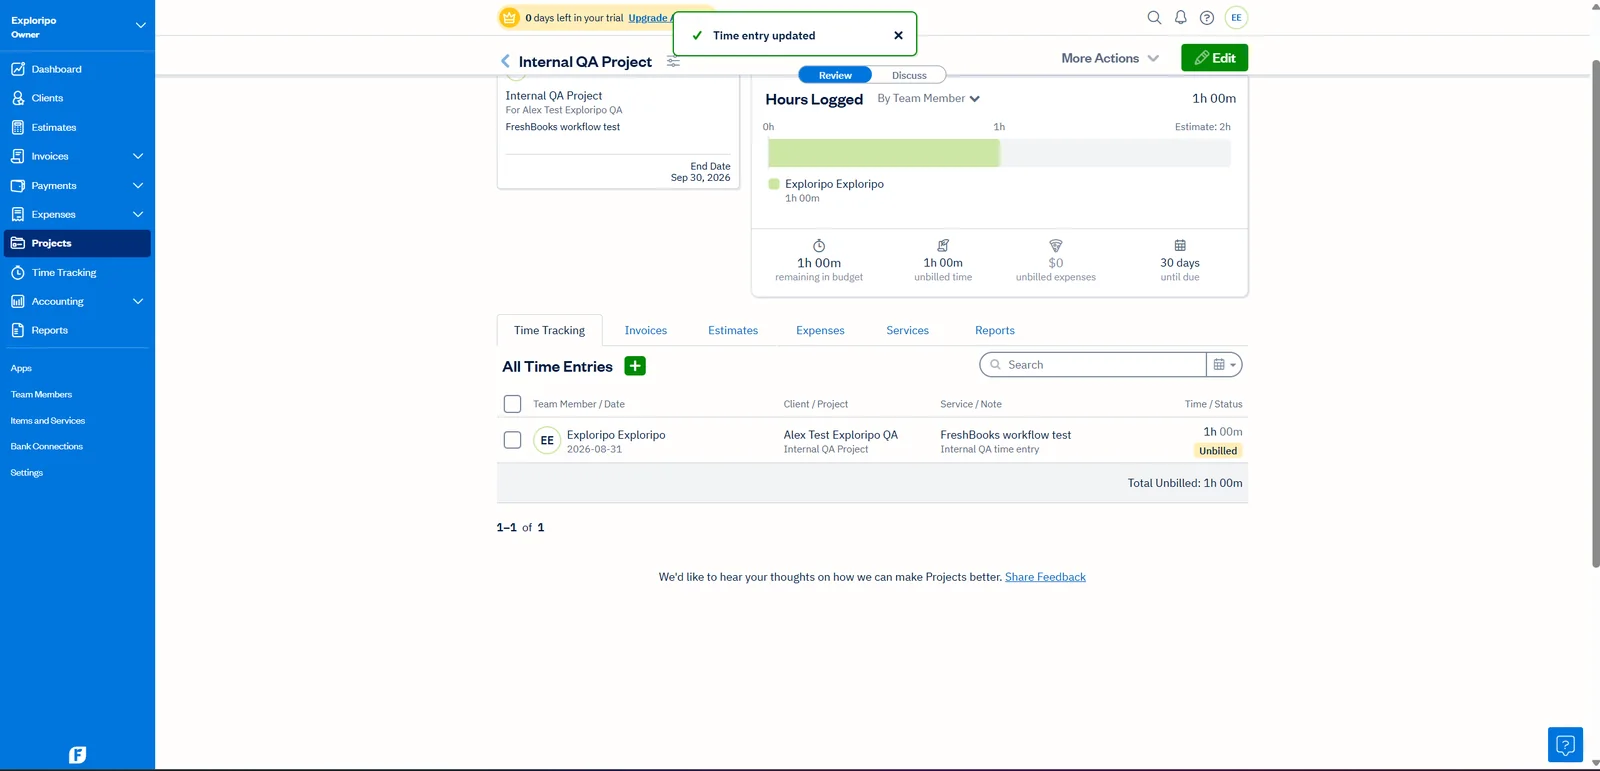
Task: Click the unbilled expenses icon
Action: 1056,246
